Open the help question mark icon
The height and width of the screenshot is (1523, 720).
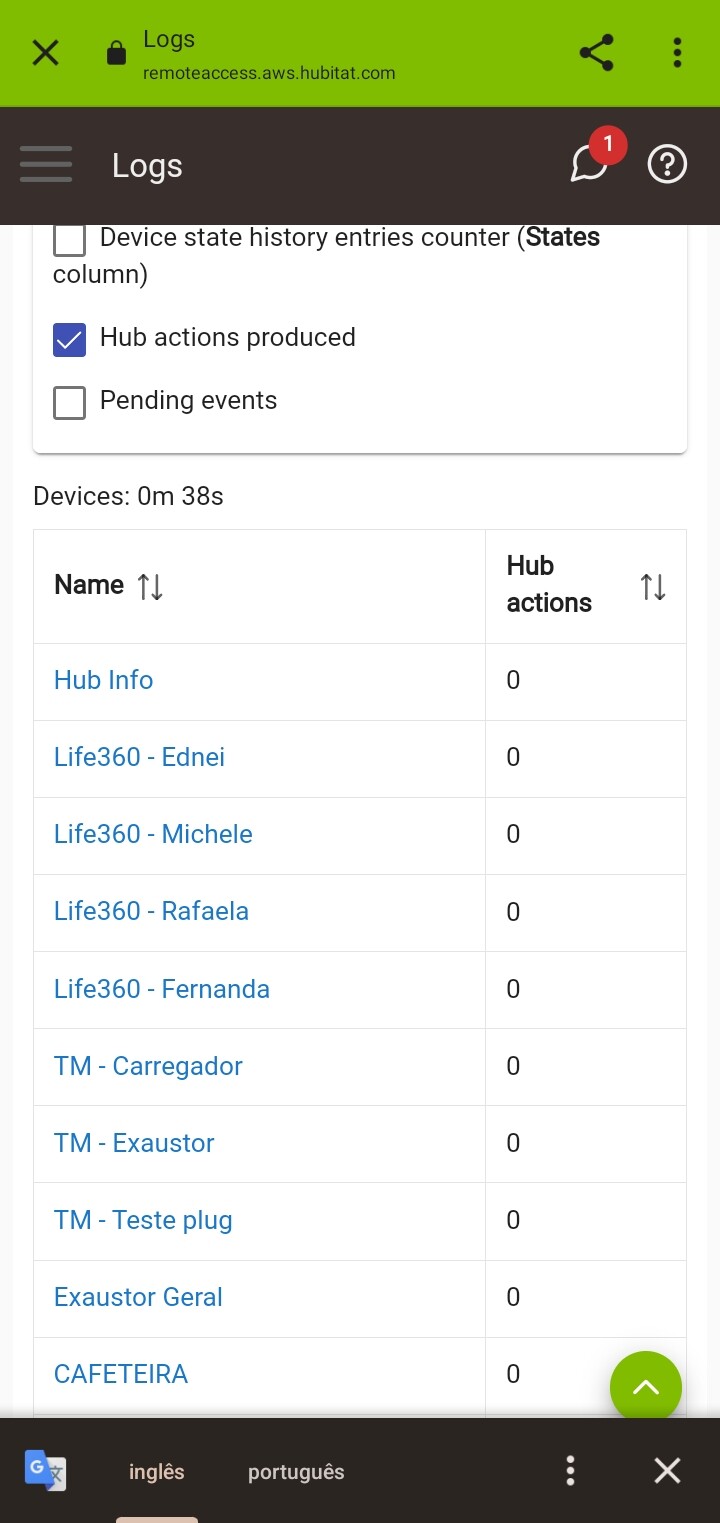pos(667,165)
